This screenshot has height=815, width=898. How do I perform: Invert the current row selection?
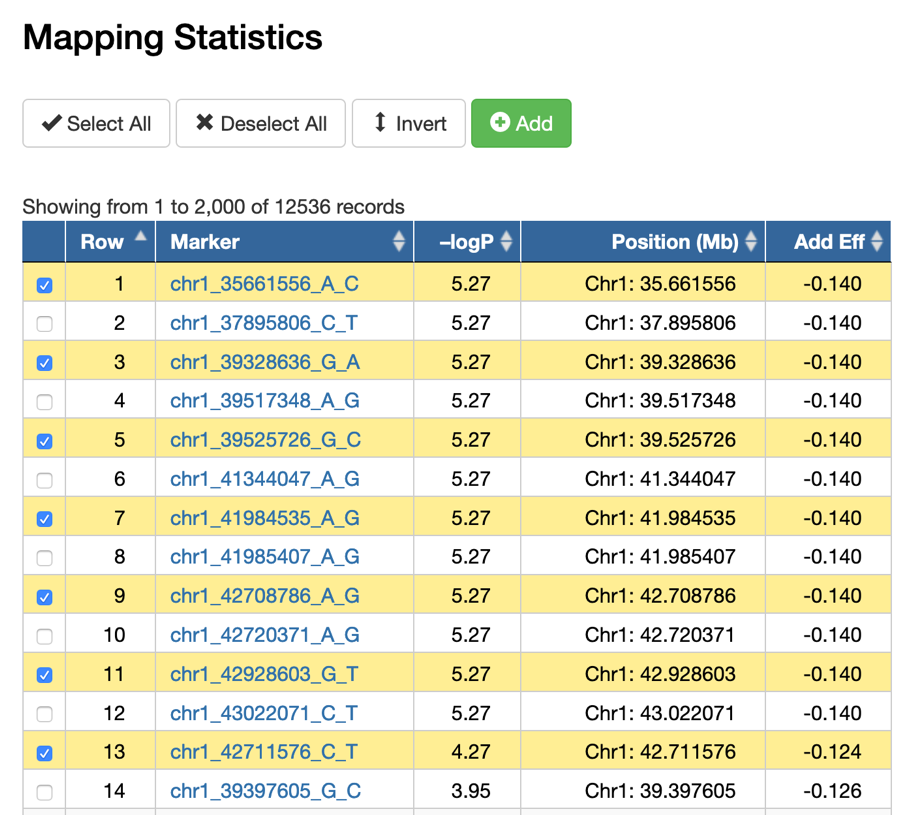[x=408, y=124]
